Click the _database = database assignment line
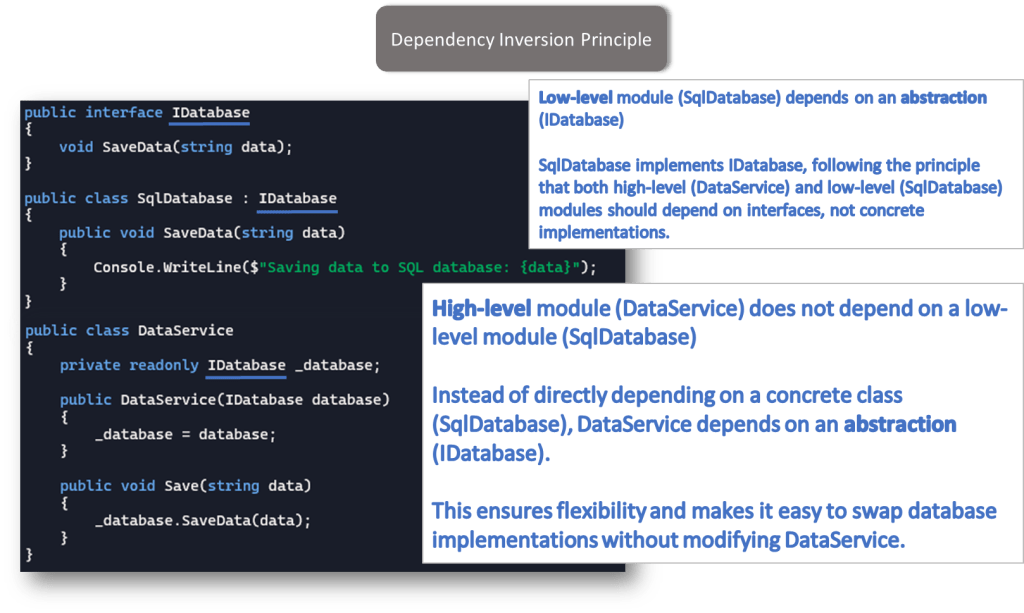Screen dimensions: 1024x613 (184, 434)
